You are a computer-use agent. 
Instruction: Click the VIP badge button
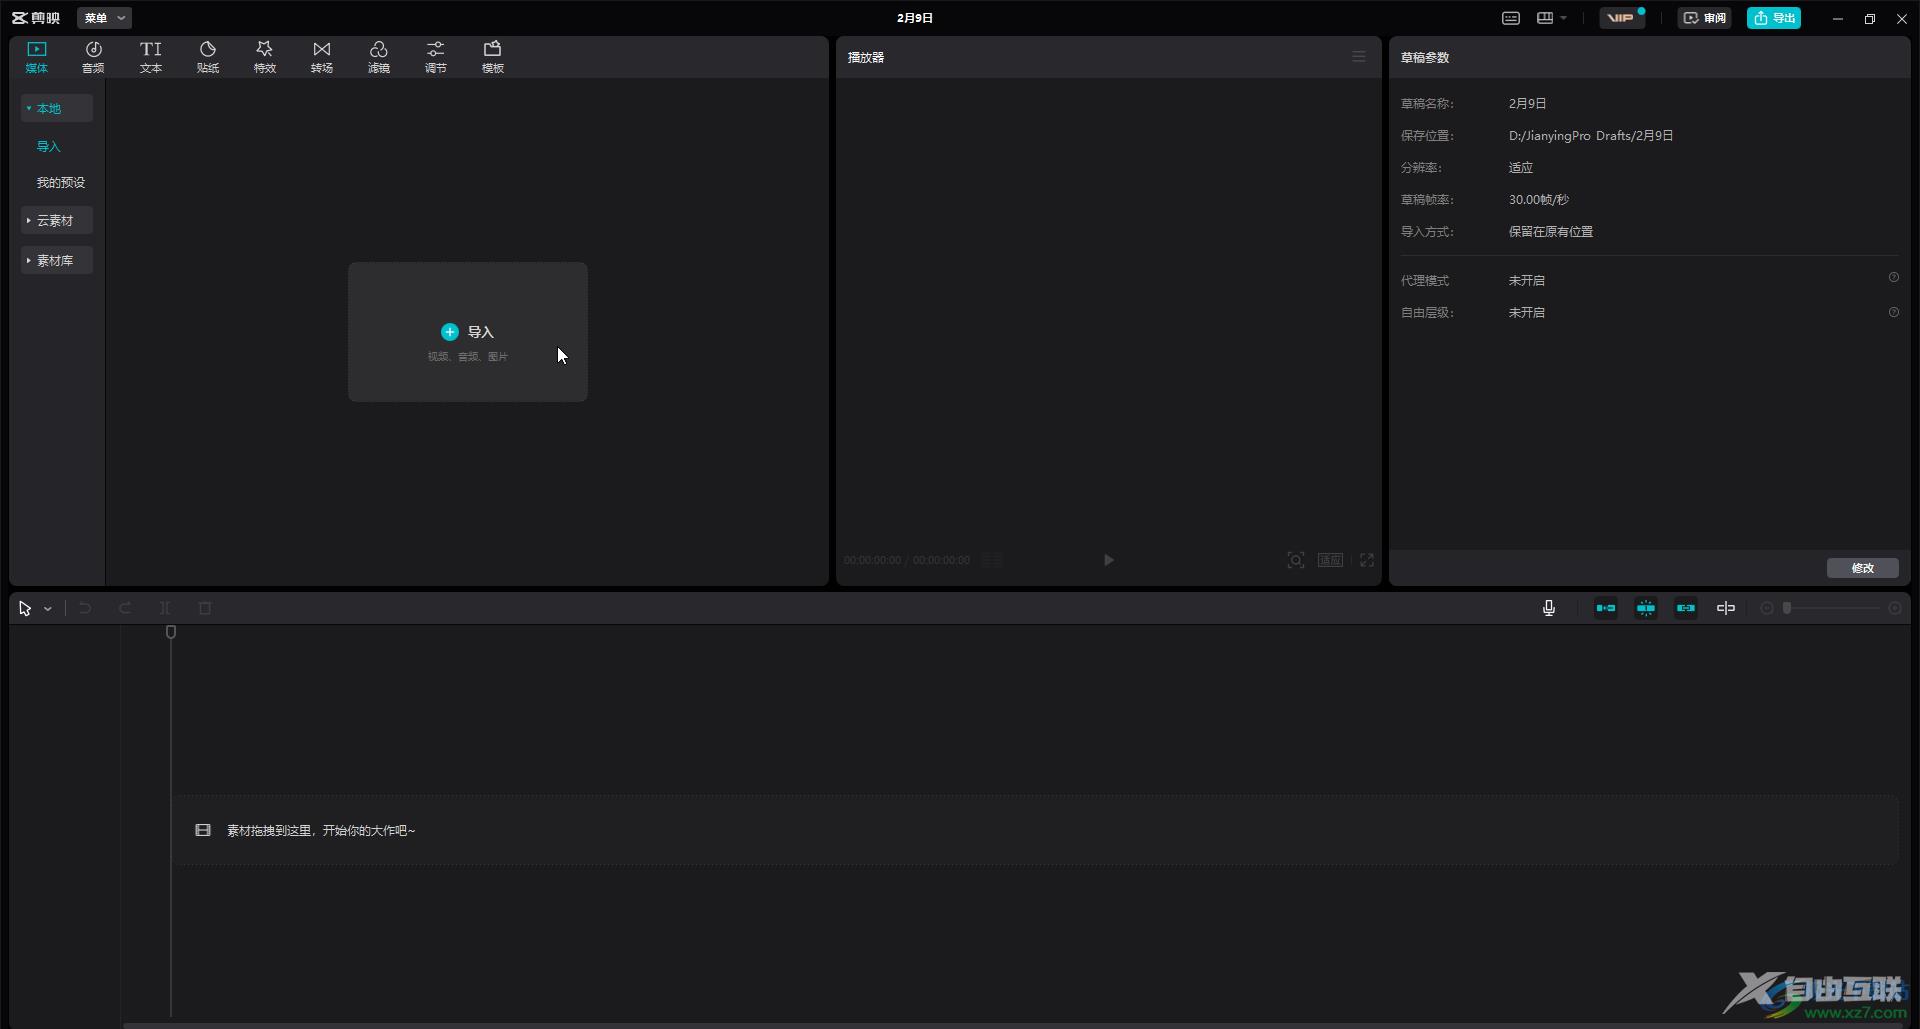pyautogui.click(x=1622, y=18)
